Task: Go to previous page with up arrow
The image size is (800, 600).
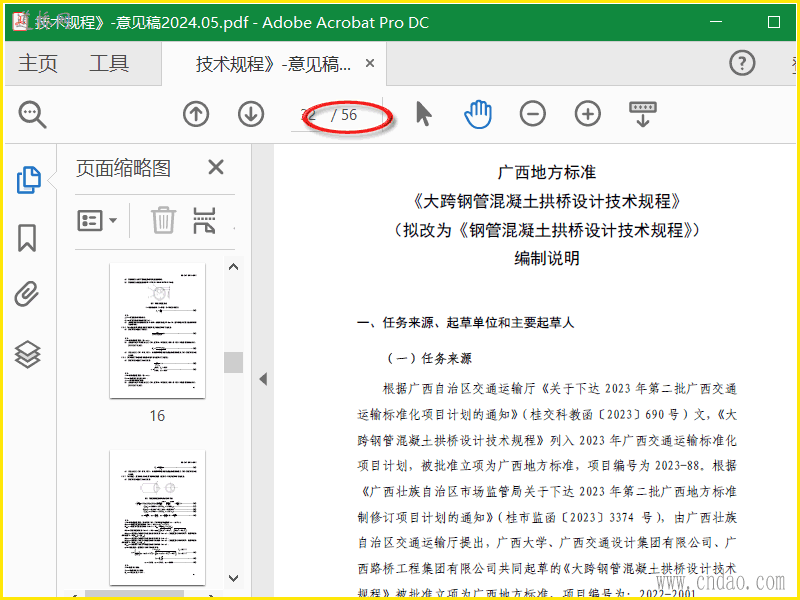Action: point(196,114)
